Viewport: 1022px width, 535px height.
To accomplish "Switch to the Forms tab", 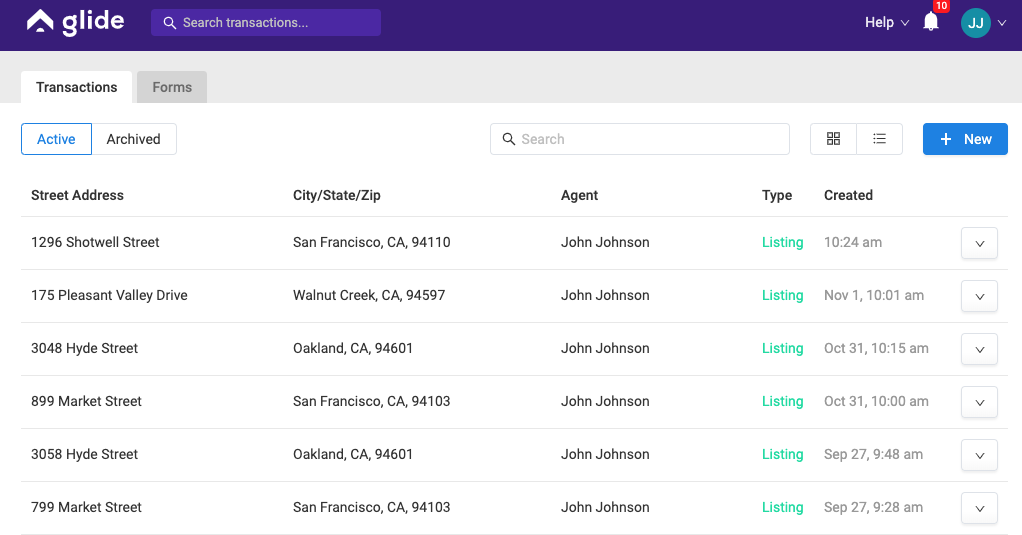I will pyautogui.click(x=172, y=87).
